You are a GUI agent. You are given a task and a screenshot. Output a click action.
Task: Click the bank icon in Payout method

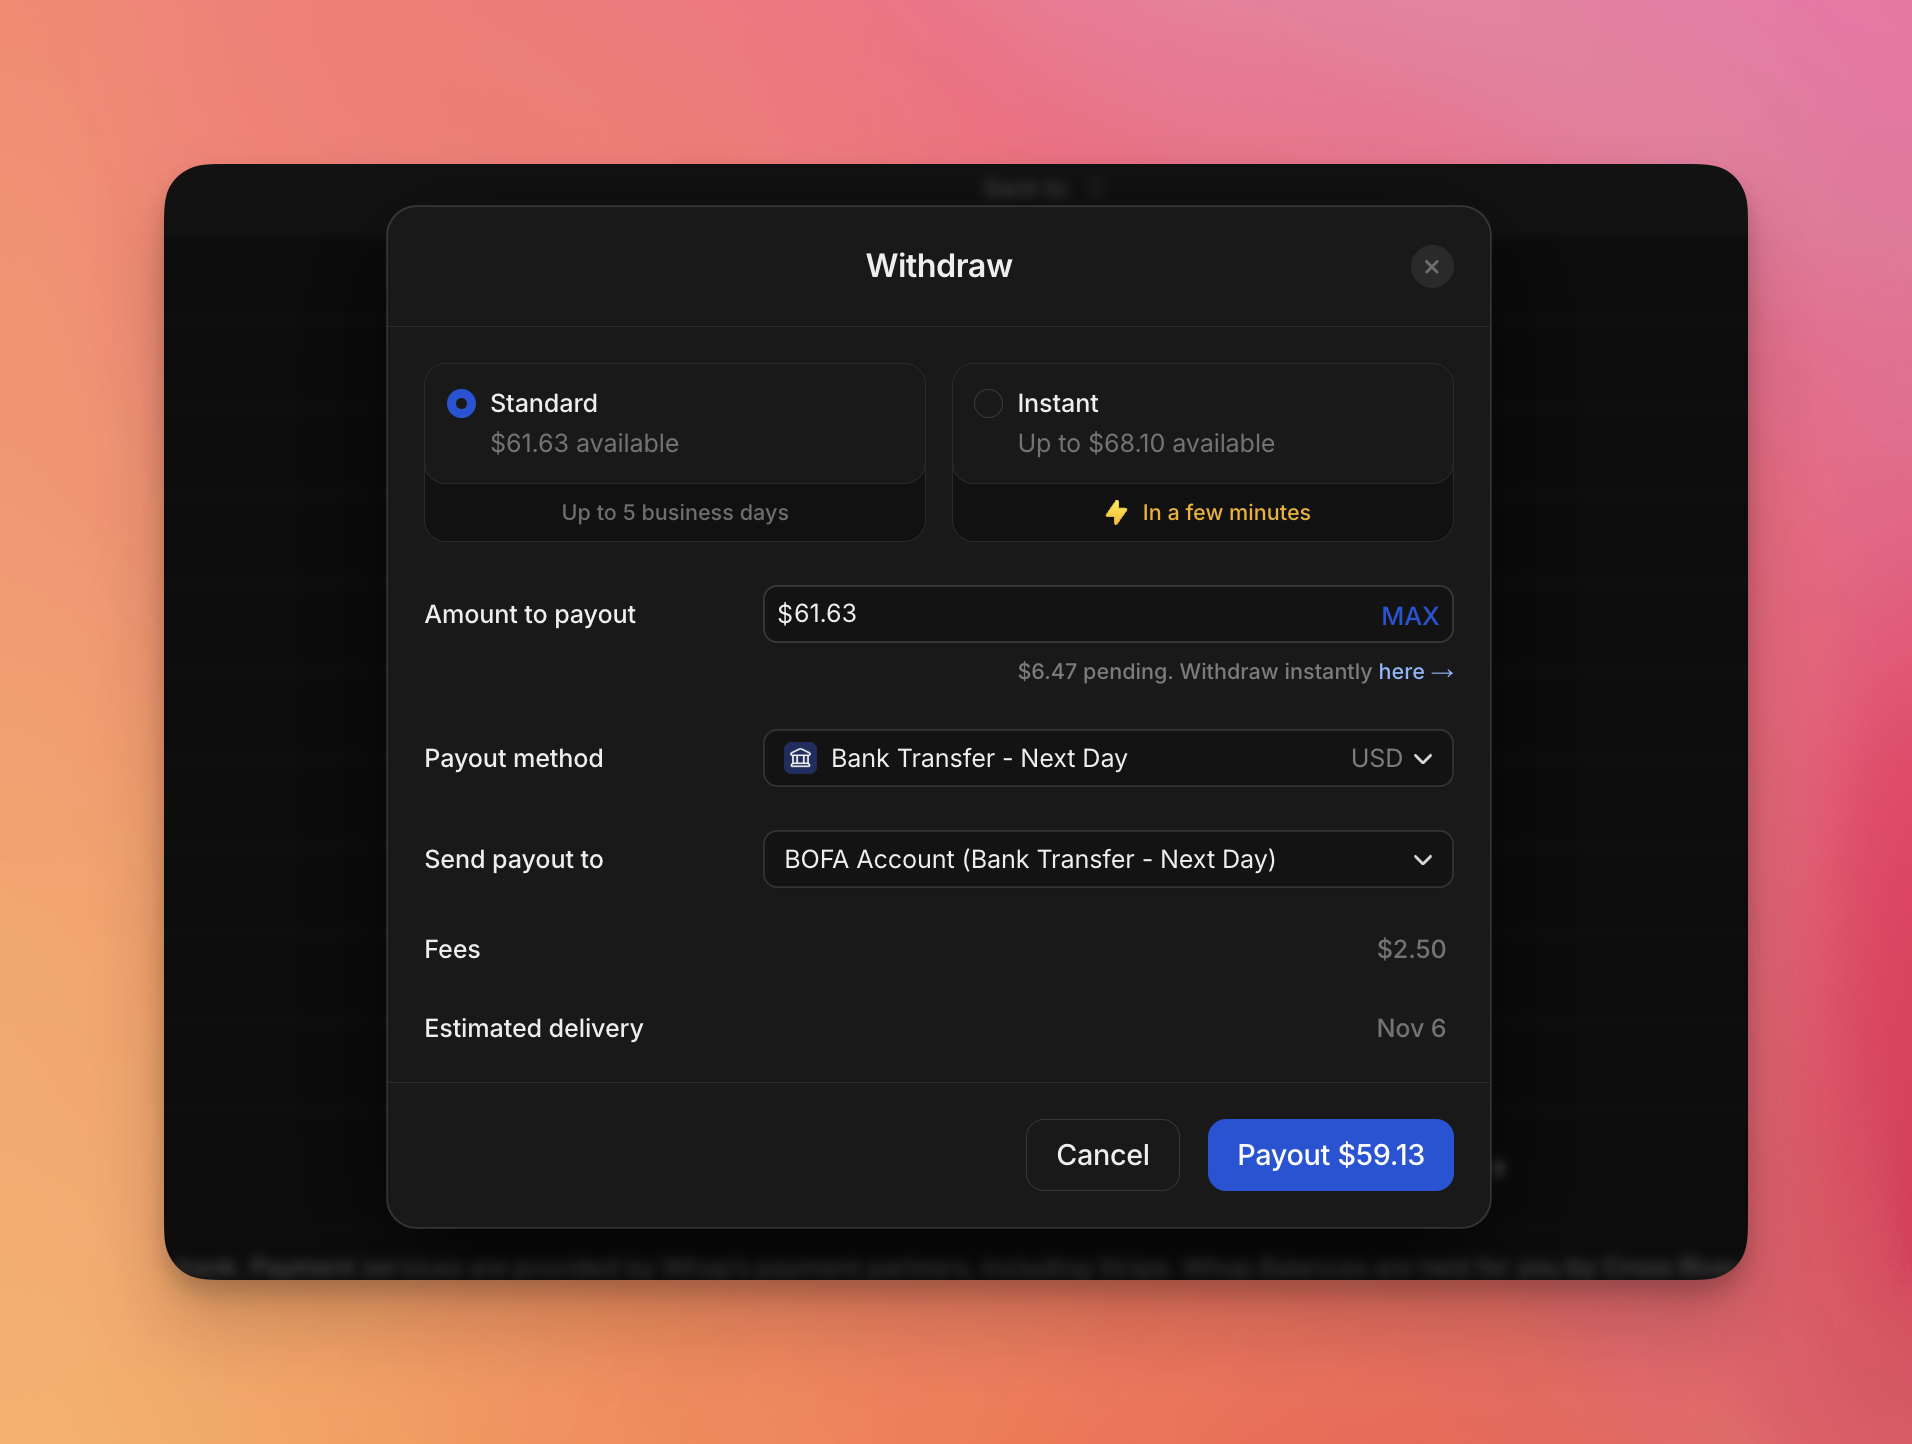click(800, 758)
